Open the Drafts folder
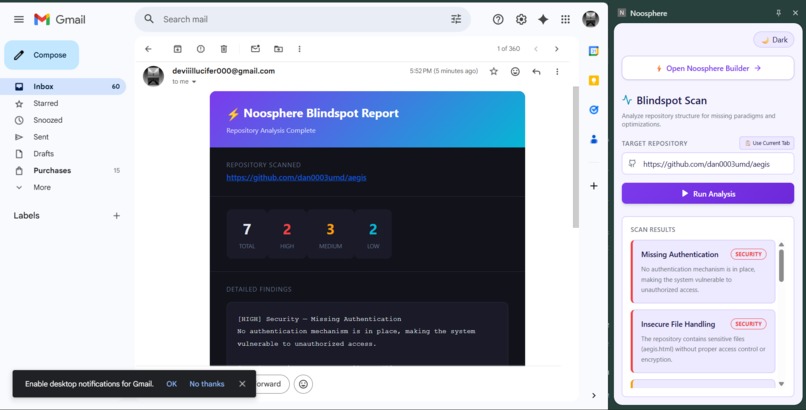 click(x=63, y=154)
